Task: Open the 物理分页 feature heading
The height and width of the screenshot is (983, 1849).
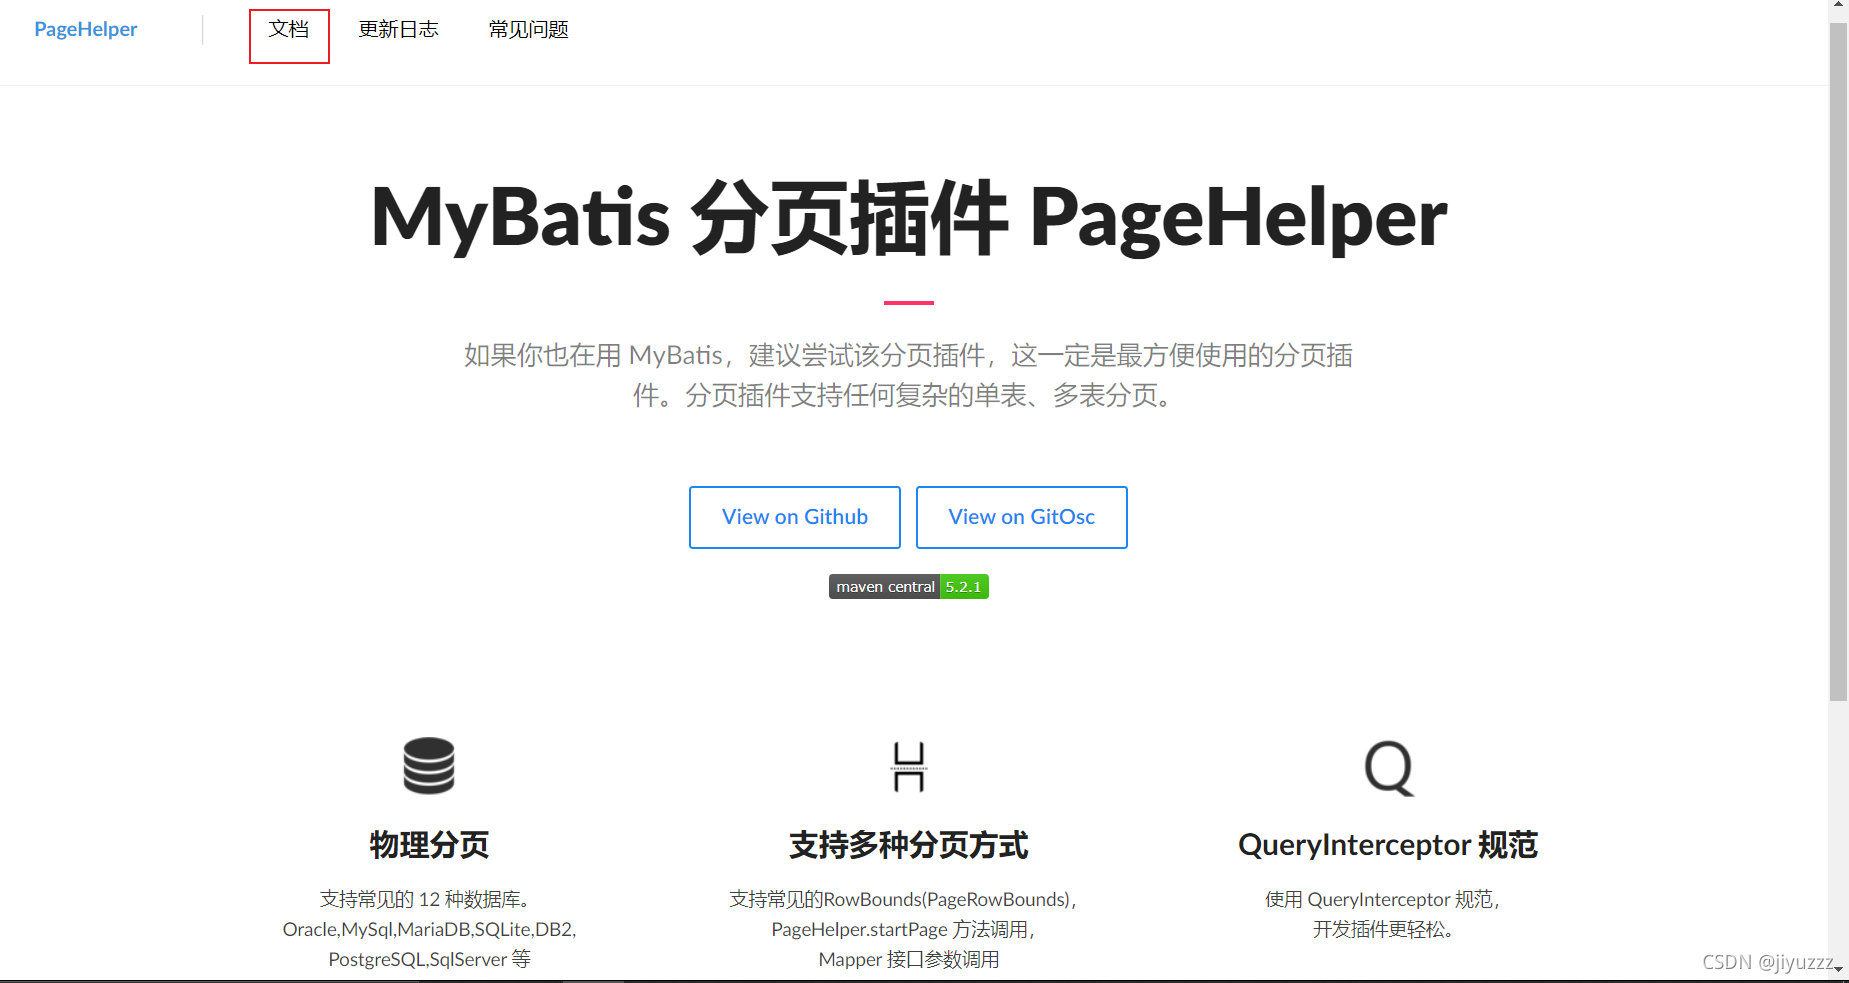Action: tap(428, 845)
